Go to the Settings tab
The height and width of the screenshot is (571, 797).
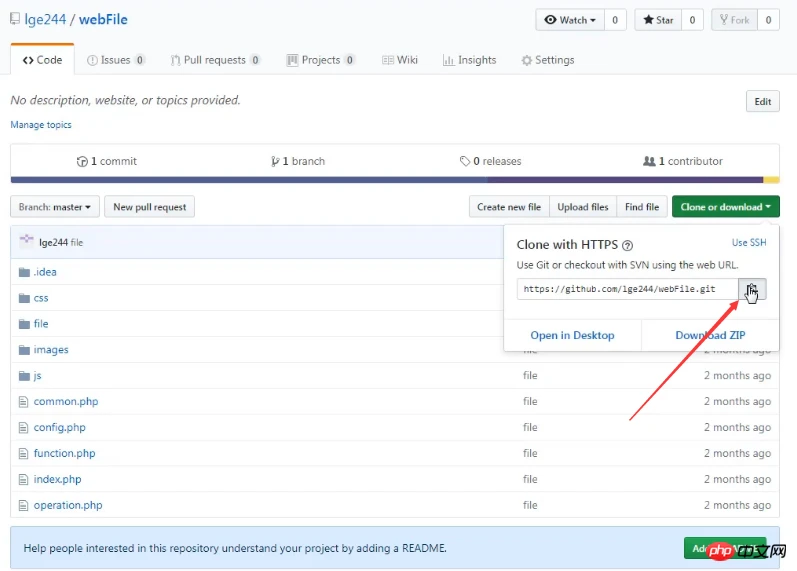(x=547, y=60)
